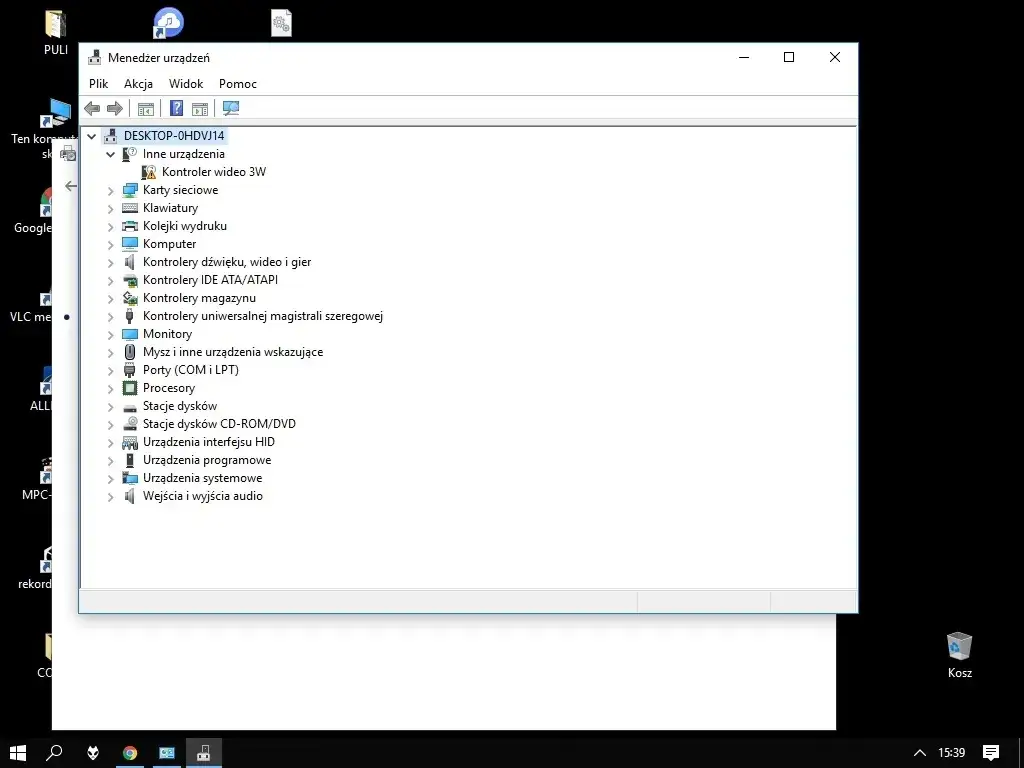
Task: Click the Forward arrow toolbar icon
Action: (x=115, y=108)
